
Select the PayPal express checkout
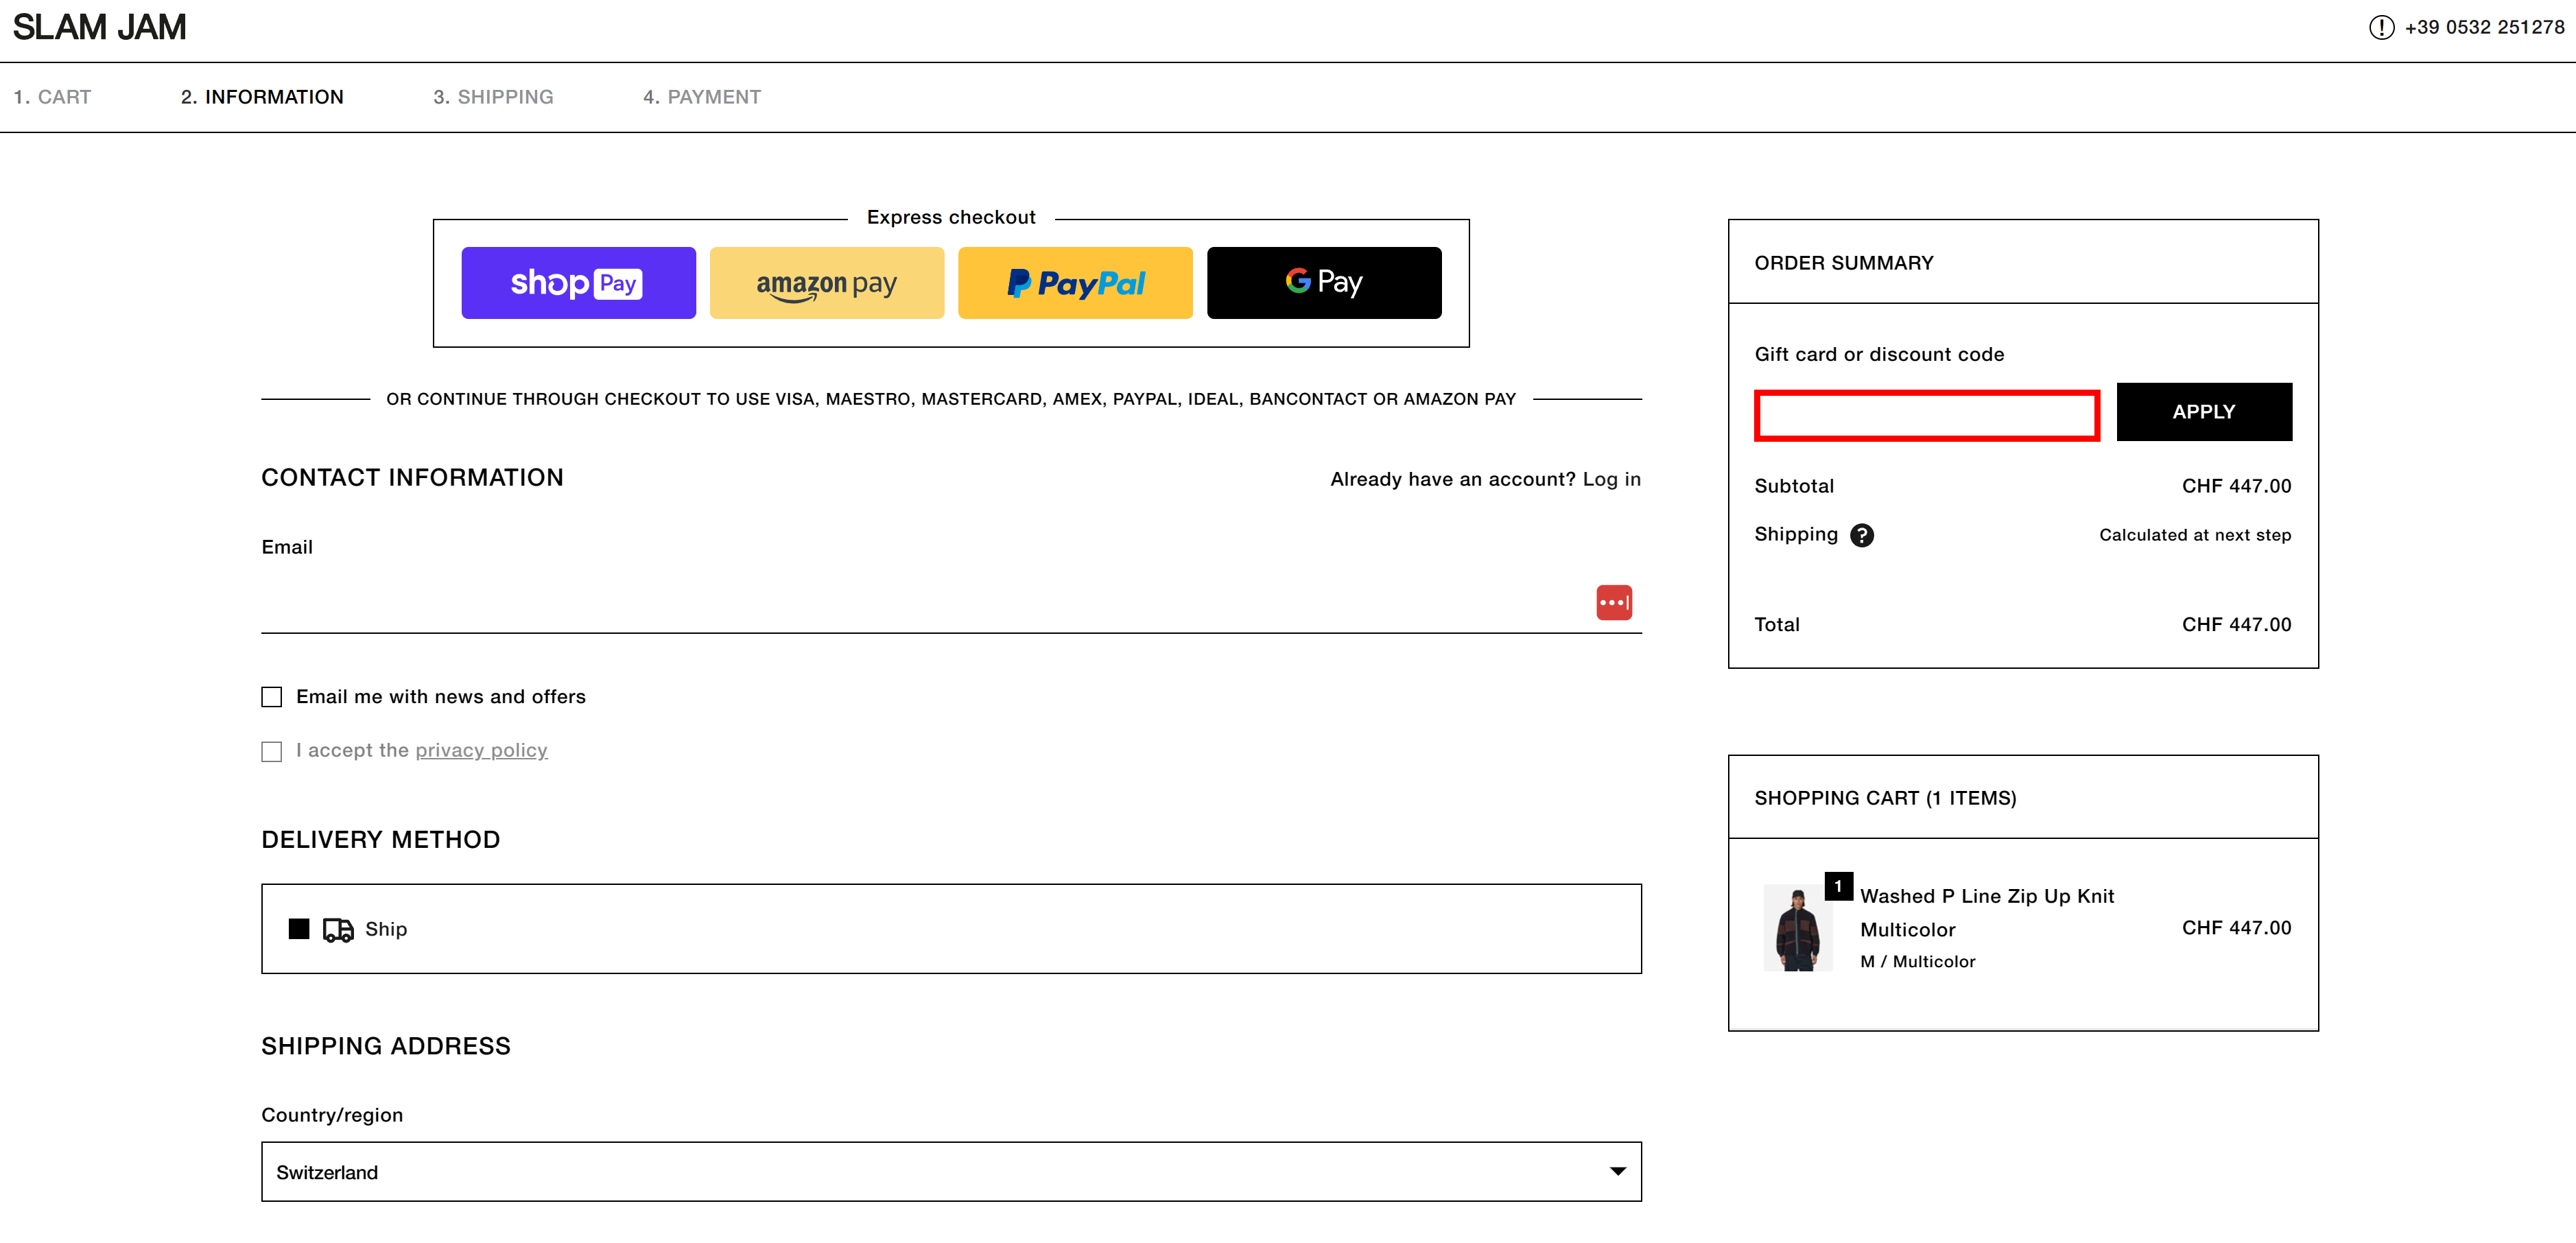point(1075,283)
